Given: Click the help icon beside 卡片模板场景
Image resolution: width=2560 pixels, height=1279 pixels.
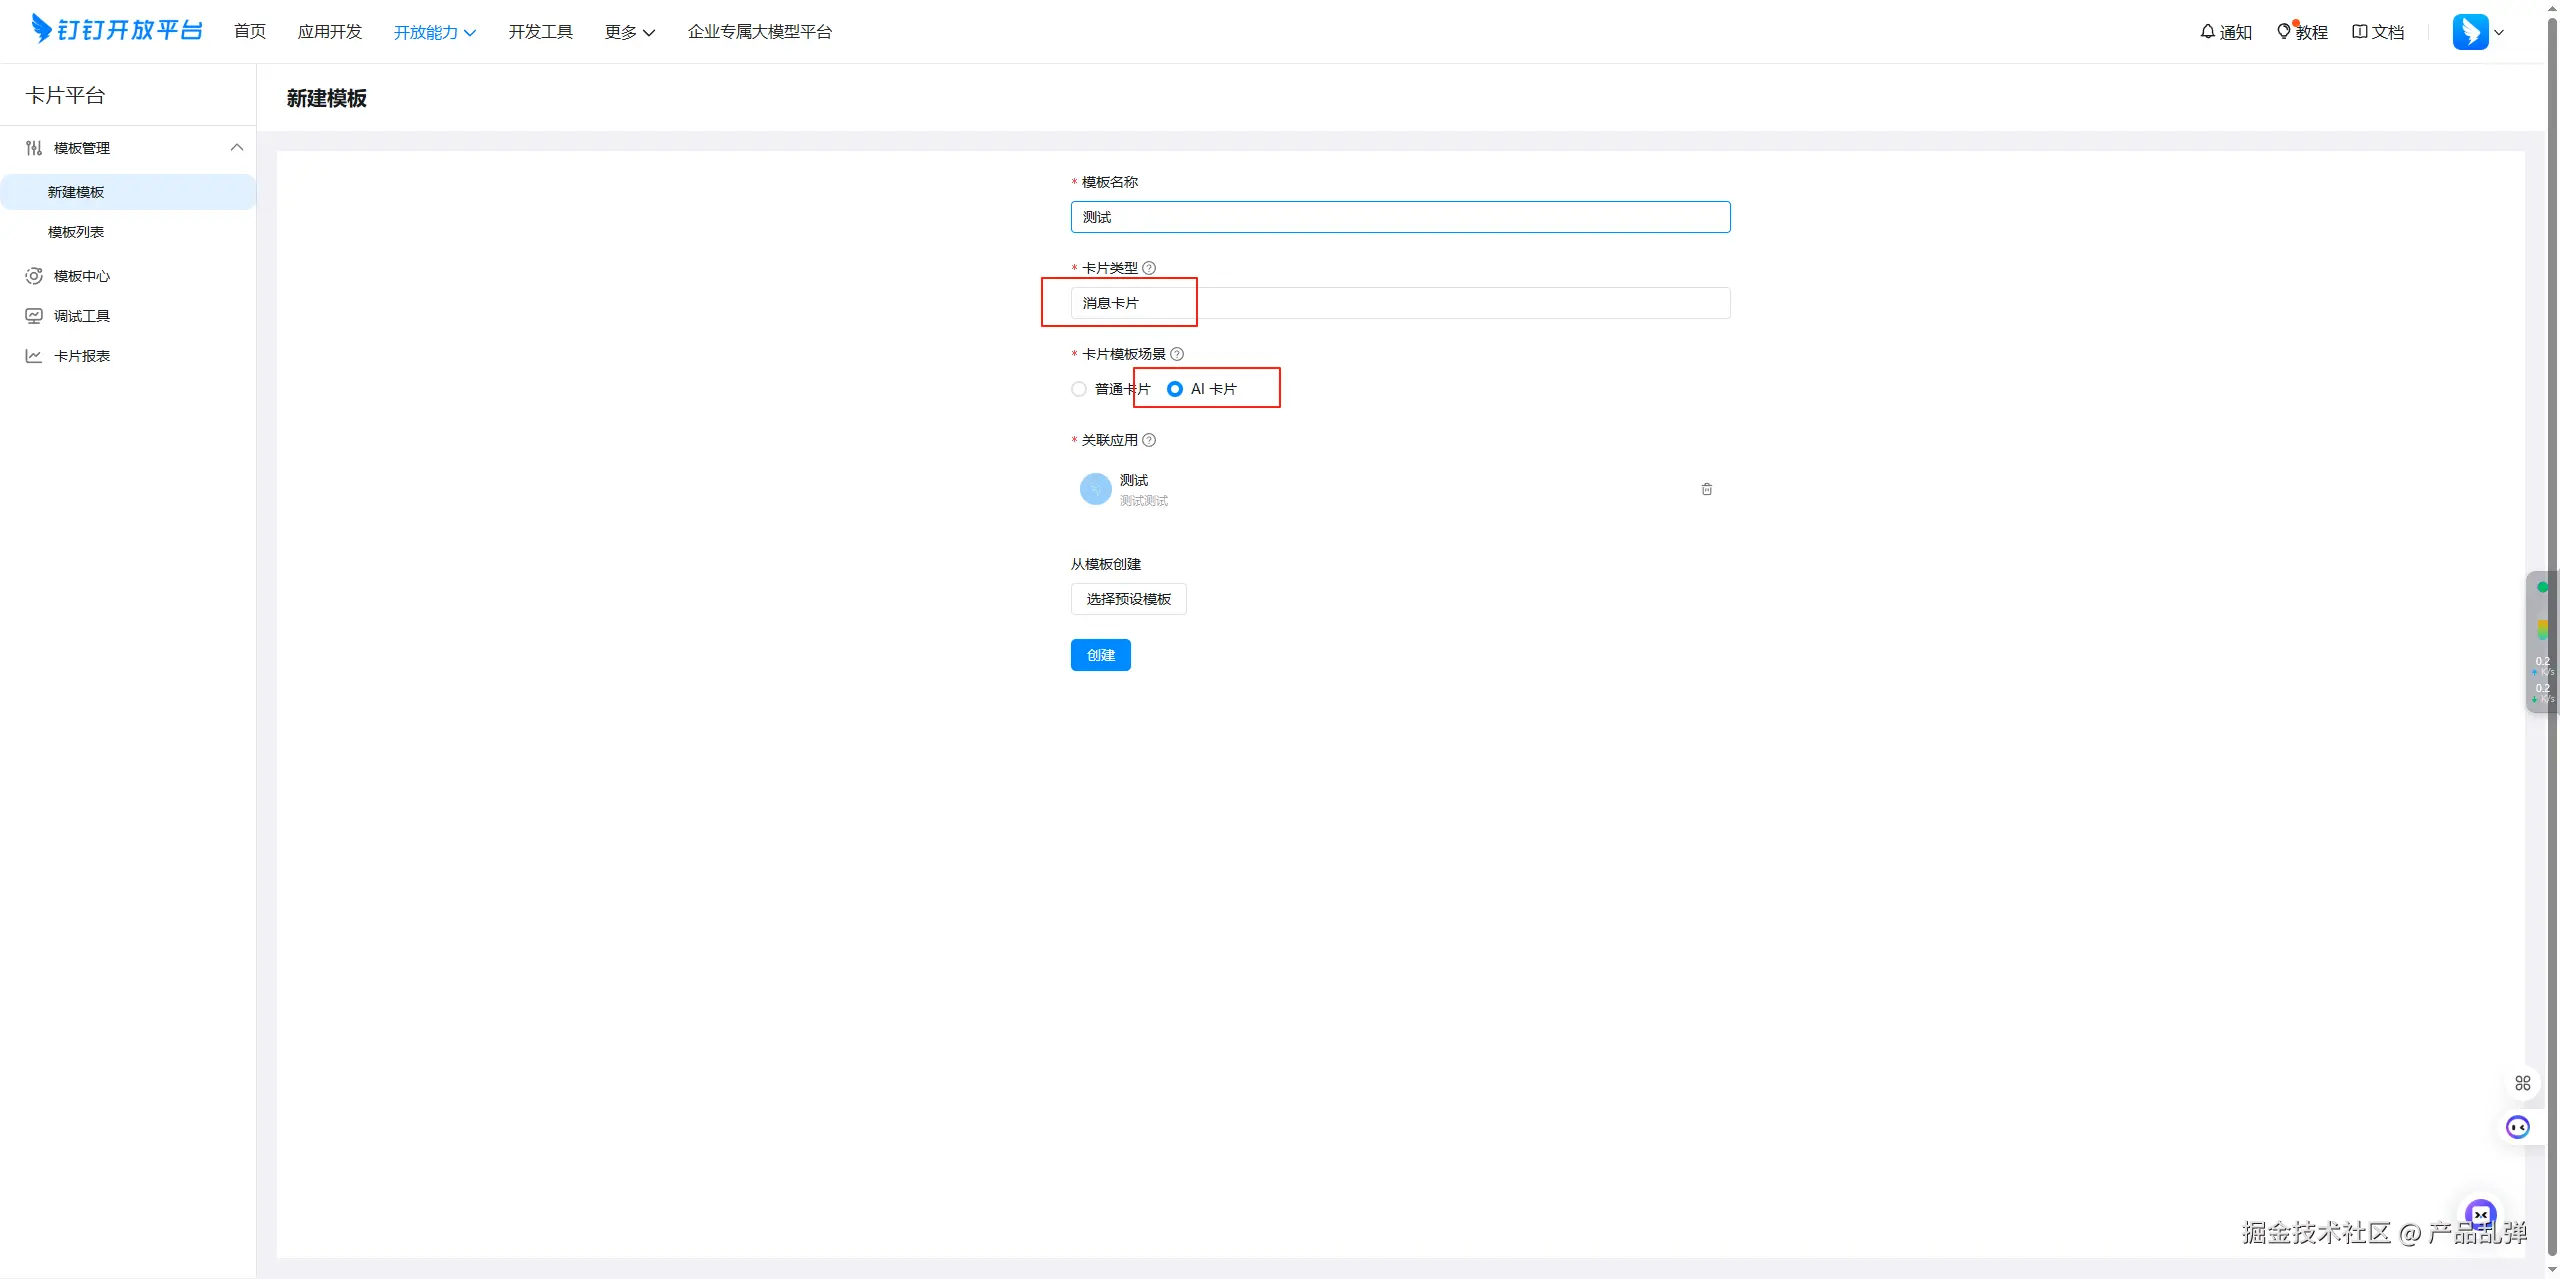Looking at the screenshot, I should pyautogui.click(x=1177, y=354).
